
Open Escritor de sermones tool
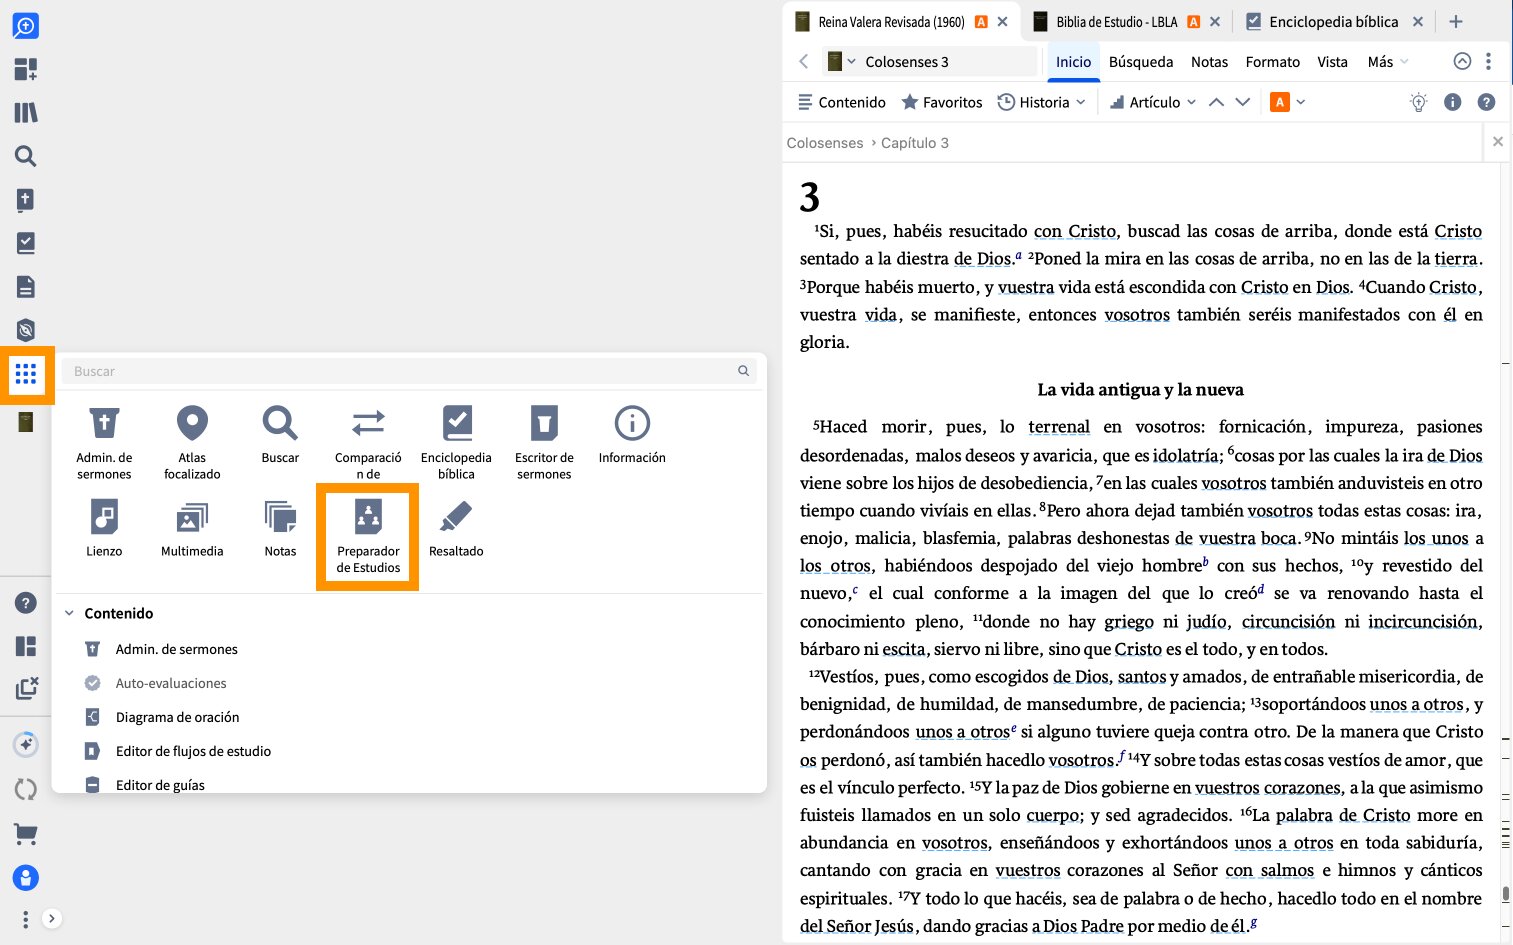(544, 443)
